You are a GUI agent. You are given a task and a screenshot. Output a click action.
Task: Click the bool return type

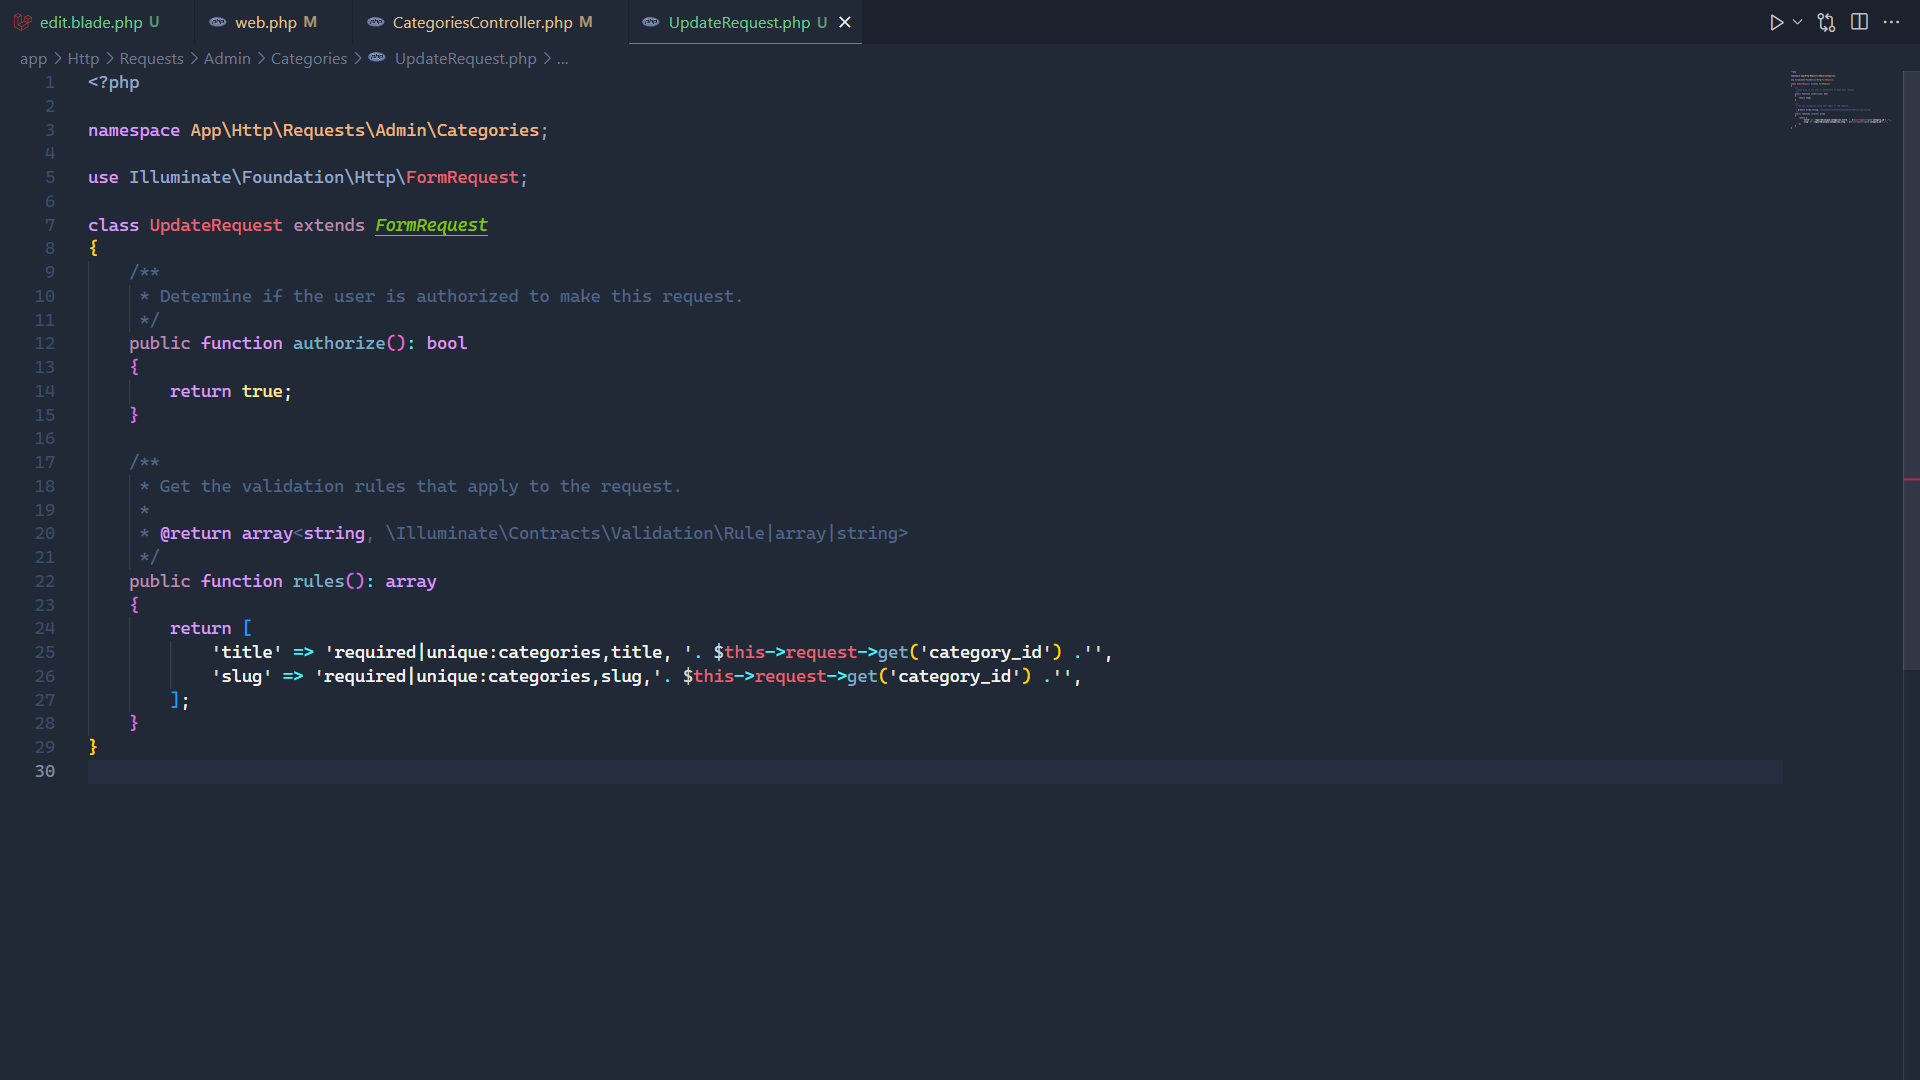[x=447, y=343]
